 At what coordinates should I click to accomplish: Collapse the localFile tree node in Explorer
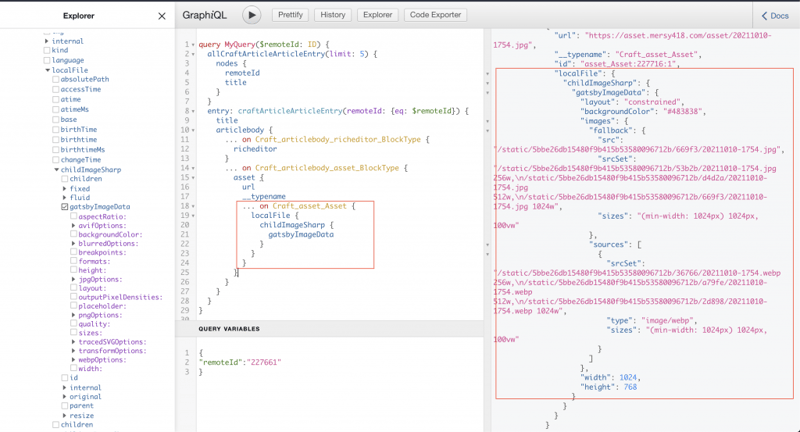click(48, 71)
